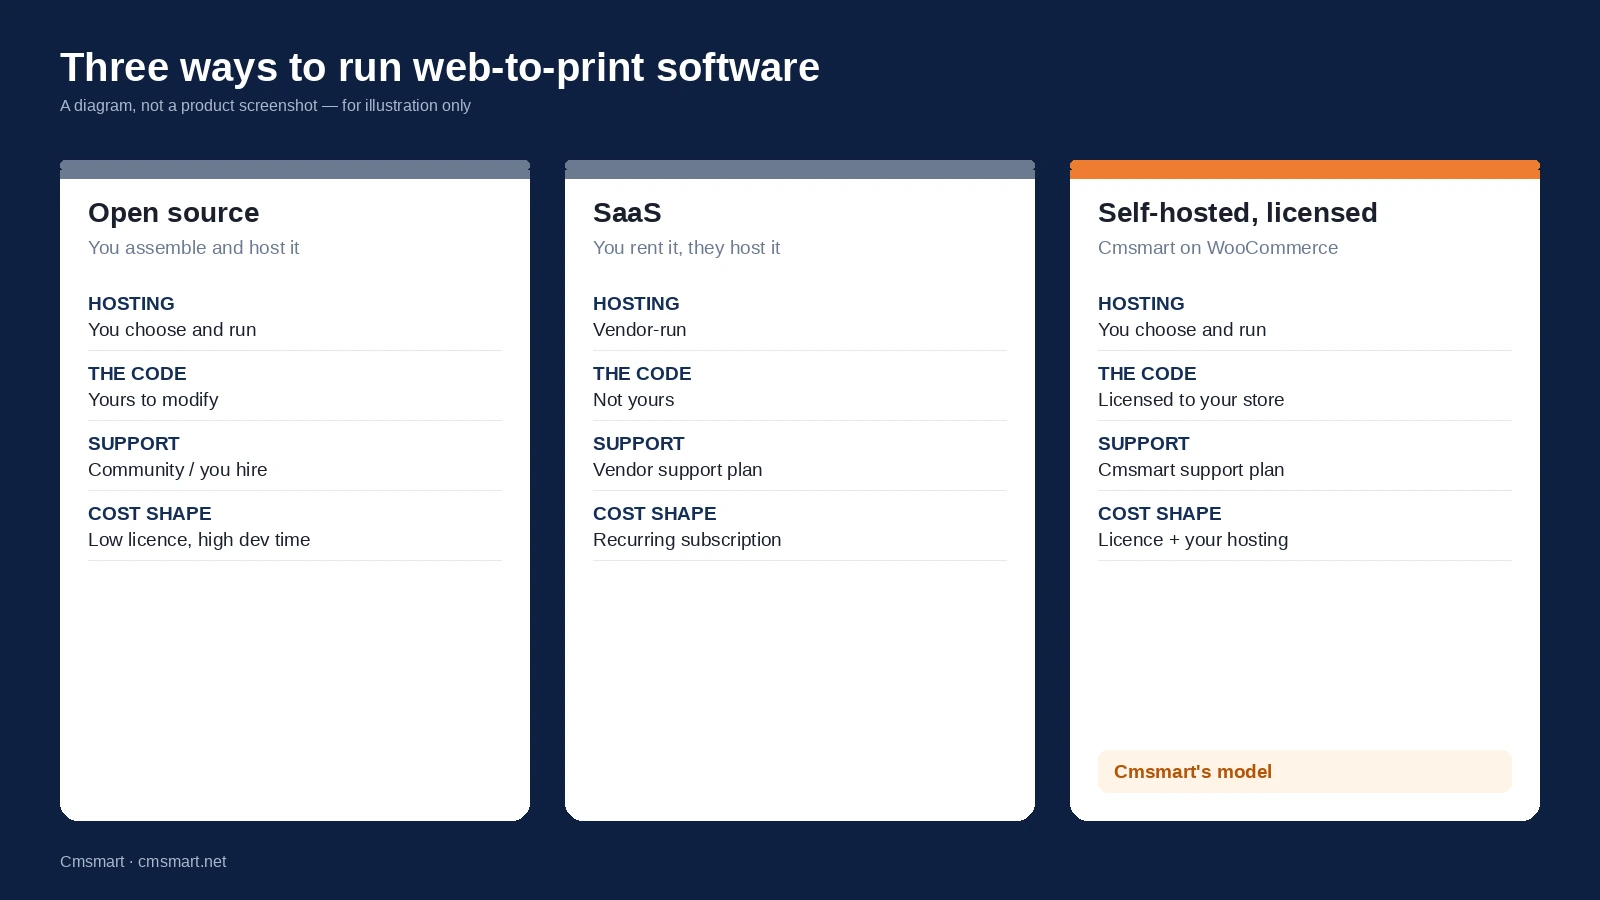Click THE CODE label in Open source card

coord(137,374)
